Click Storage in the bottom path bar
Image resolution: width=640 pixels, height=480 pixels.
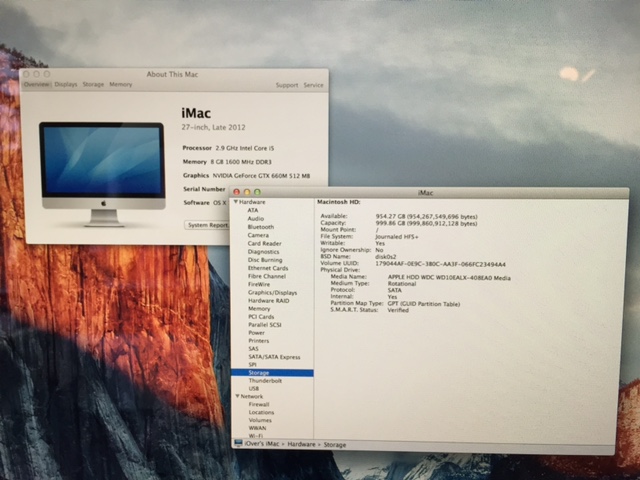[335, 445]
